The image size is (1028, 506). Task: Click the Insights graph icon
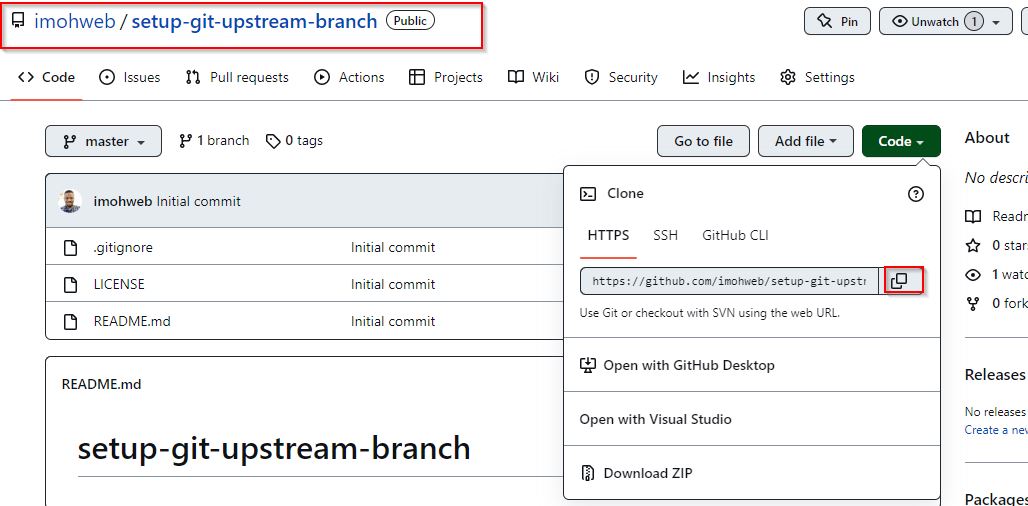(x=690, y=77)
